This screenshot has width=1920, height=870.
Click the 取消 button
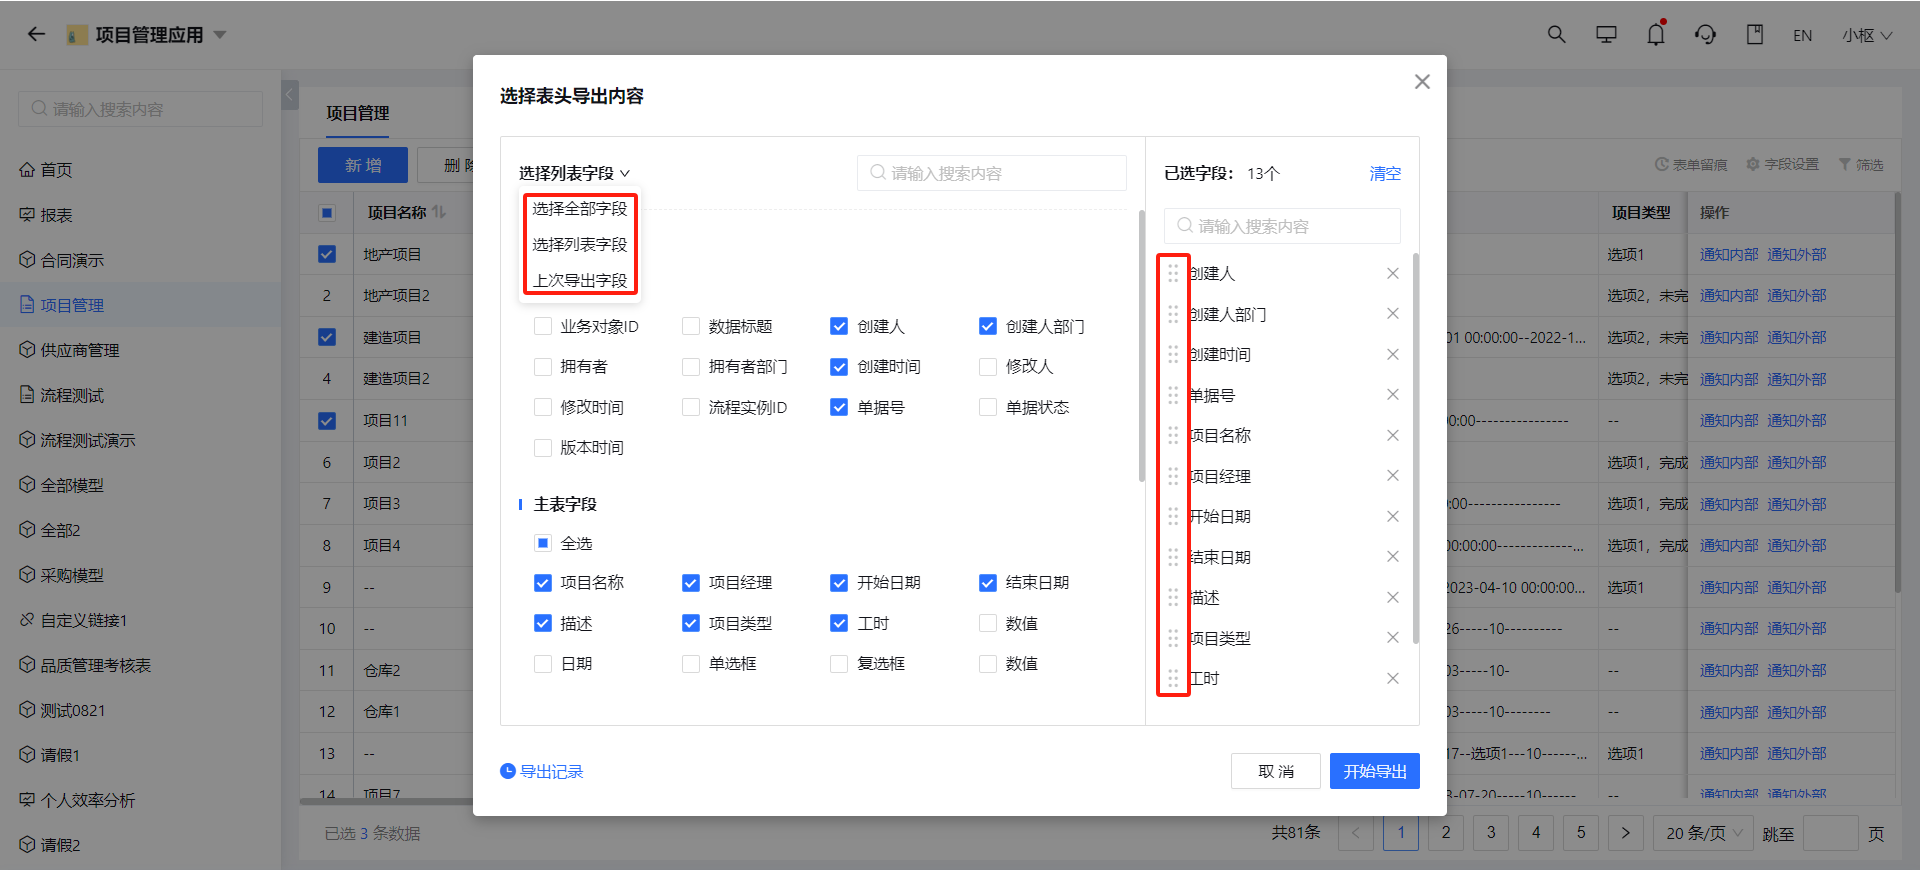[1276, 771]
